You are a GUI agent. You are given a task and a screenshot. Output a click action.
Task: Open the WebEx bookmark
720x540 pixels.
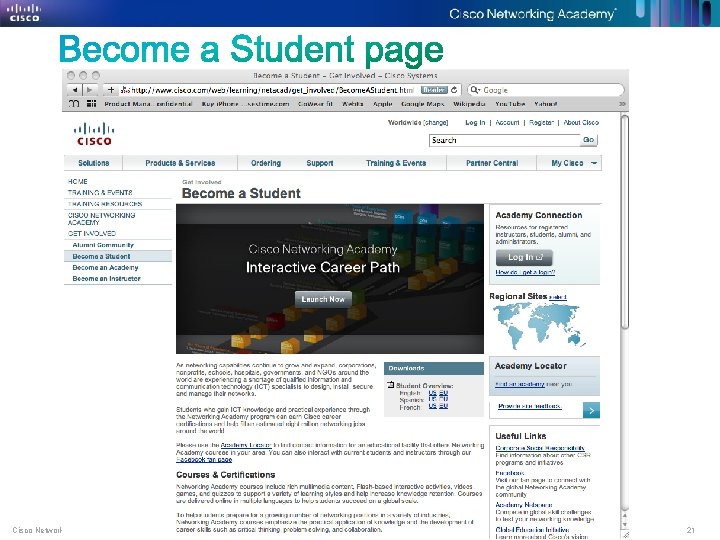pyautogui.click(x=353, y=104)
